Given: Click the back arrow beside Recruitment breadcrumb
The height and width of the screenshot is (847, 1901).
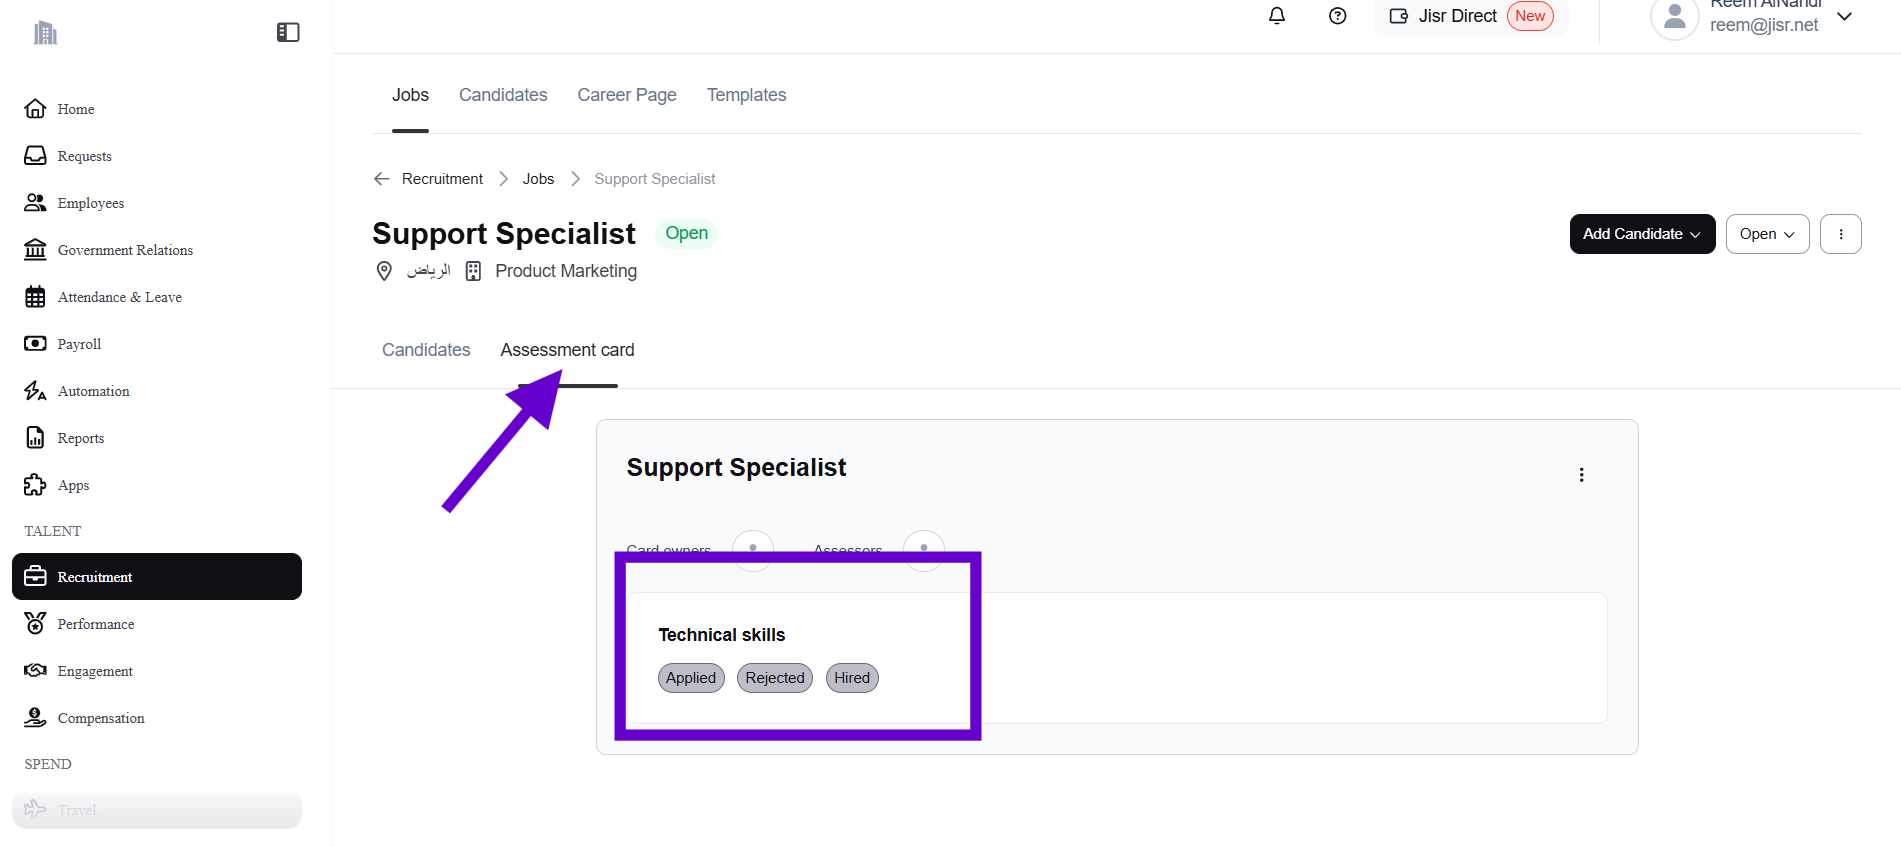Looking at the screenshot, I should point(381,179).
